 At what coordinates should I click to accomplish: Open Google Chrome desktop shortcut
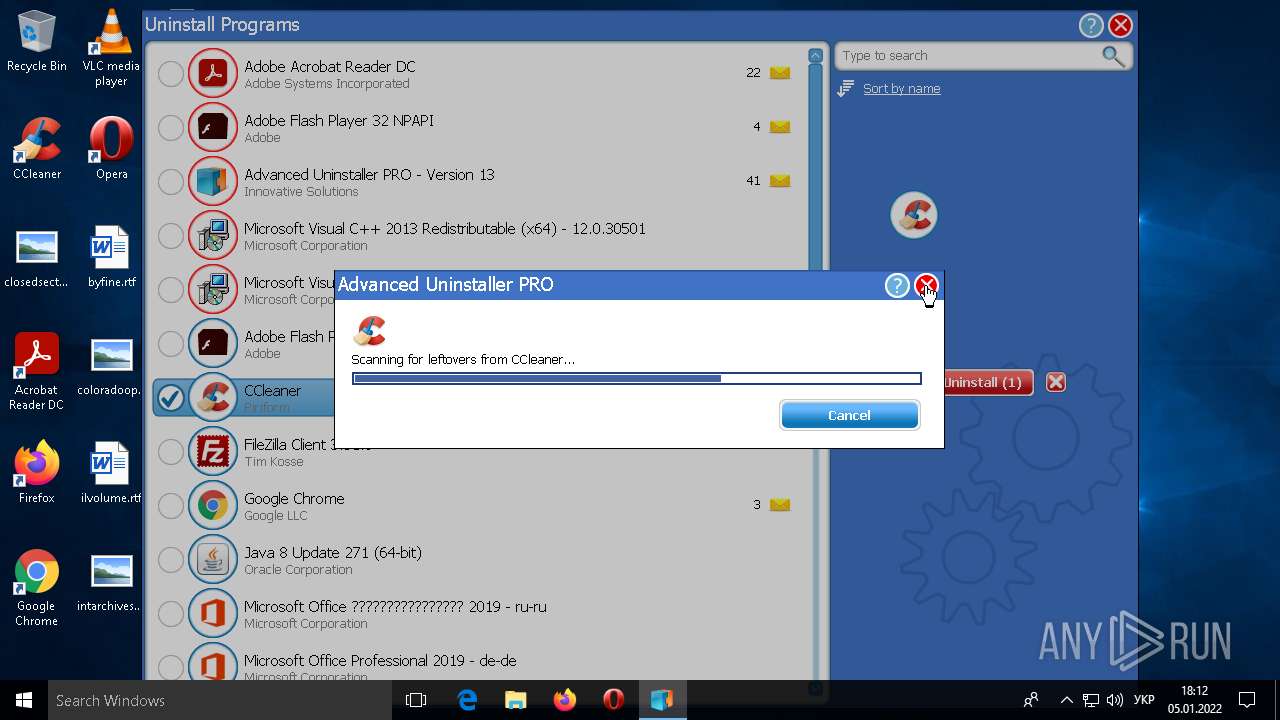37,587
